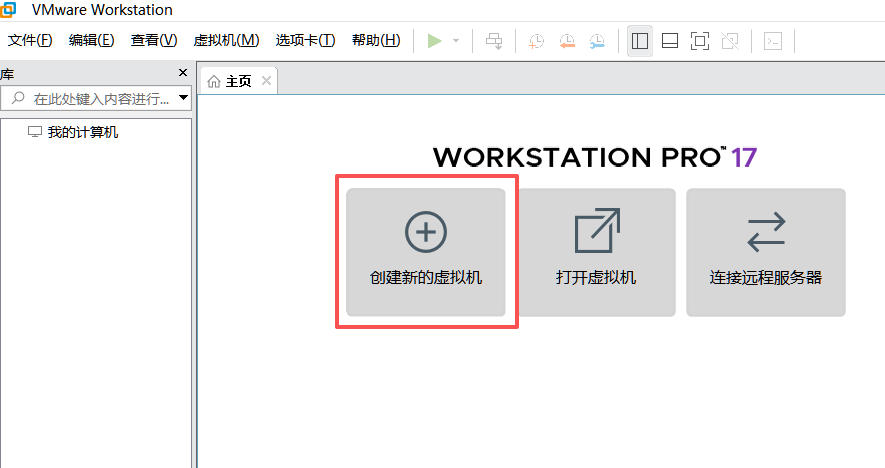Enter full screen mode
This screenshot has height=468, width=885.
coord(700,41)
